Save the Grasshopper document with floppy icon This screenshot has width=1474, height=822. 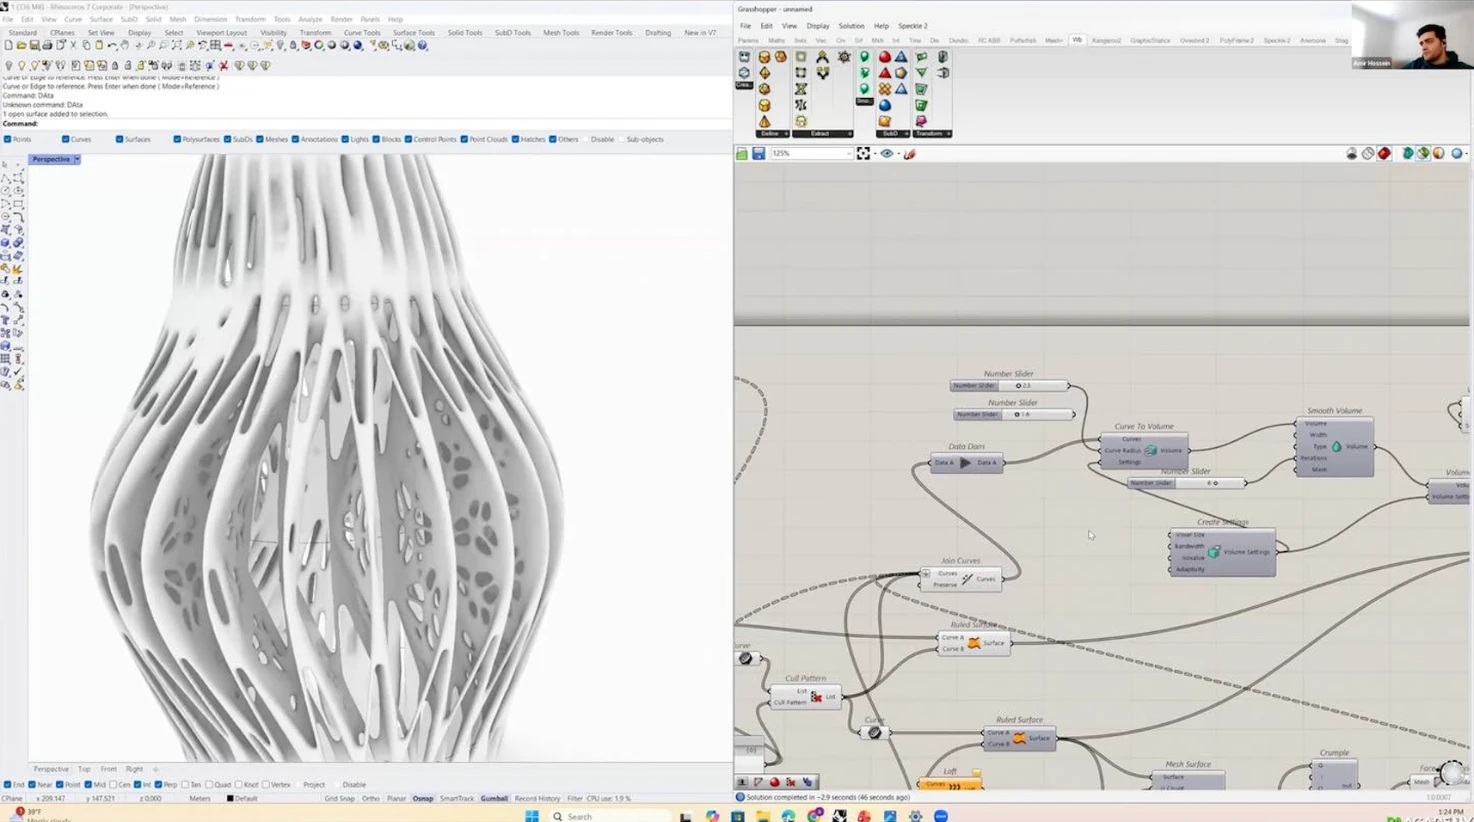point(758,154)
